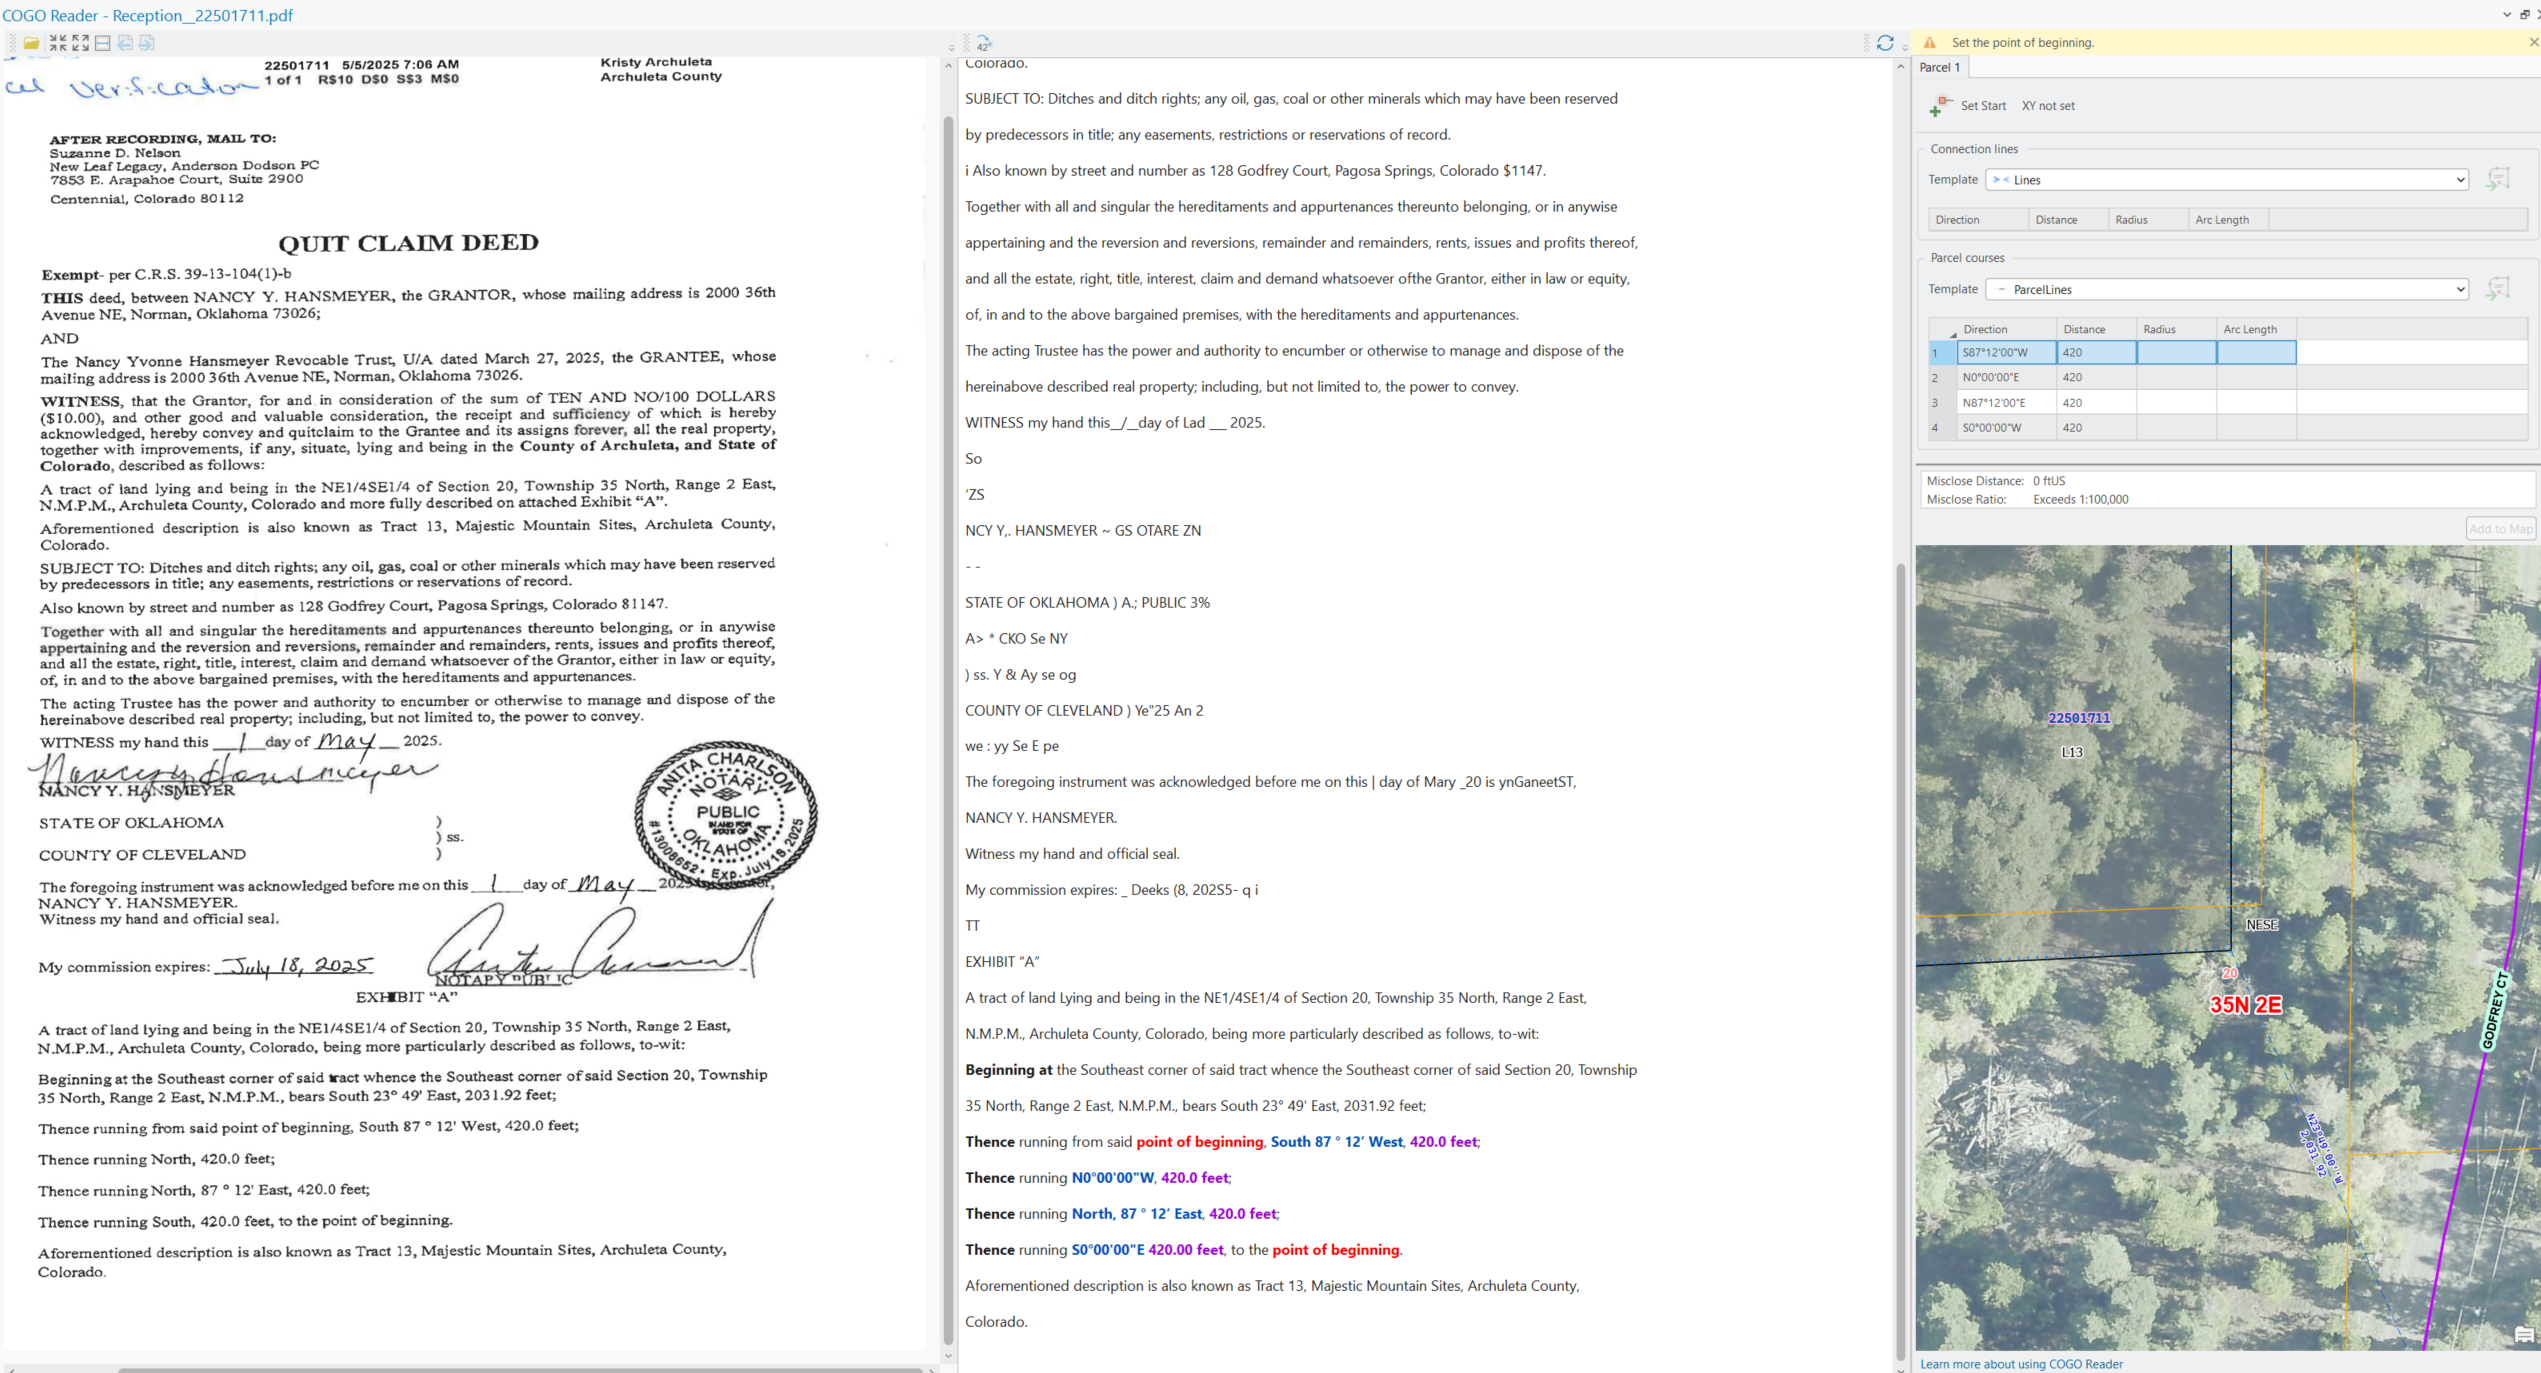
Task: Open Parcel courses Template 'ParcelLines' dropdown
Action: tap(2227, 289)
